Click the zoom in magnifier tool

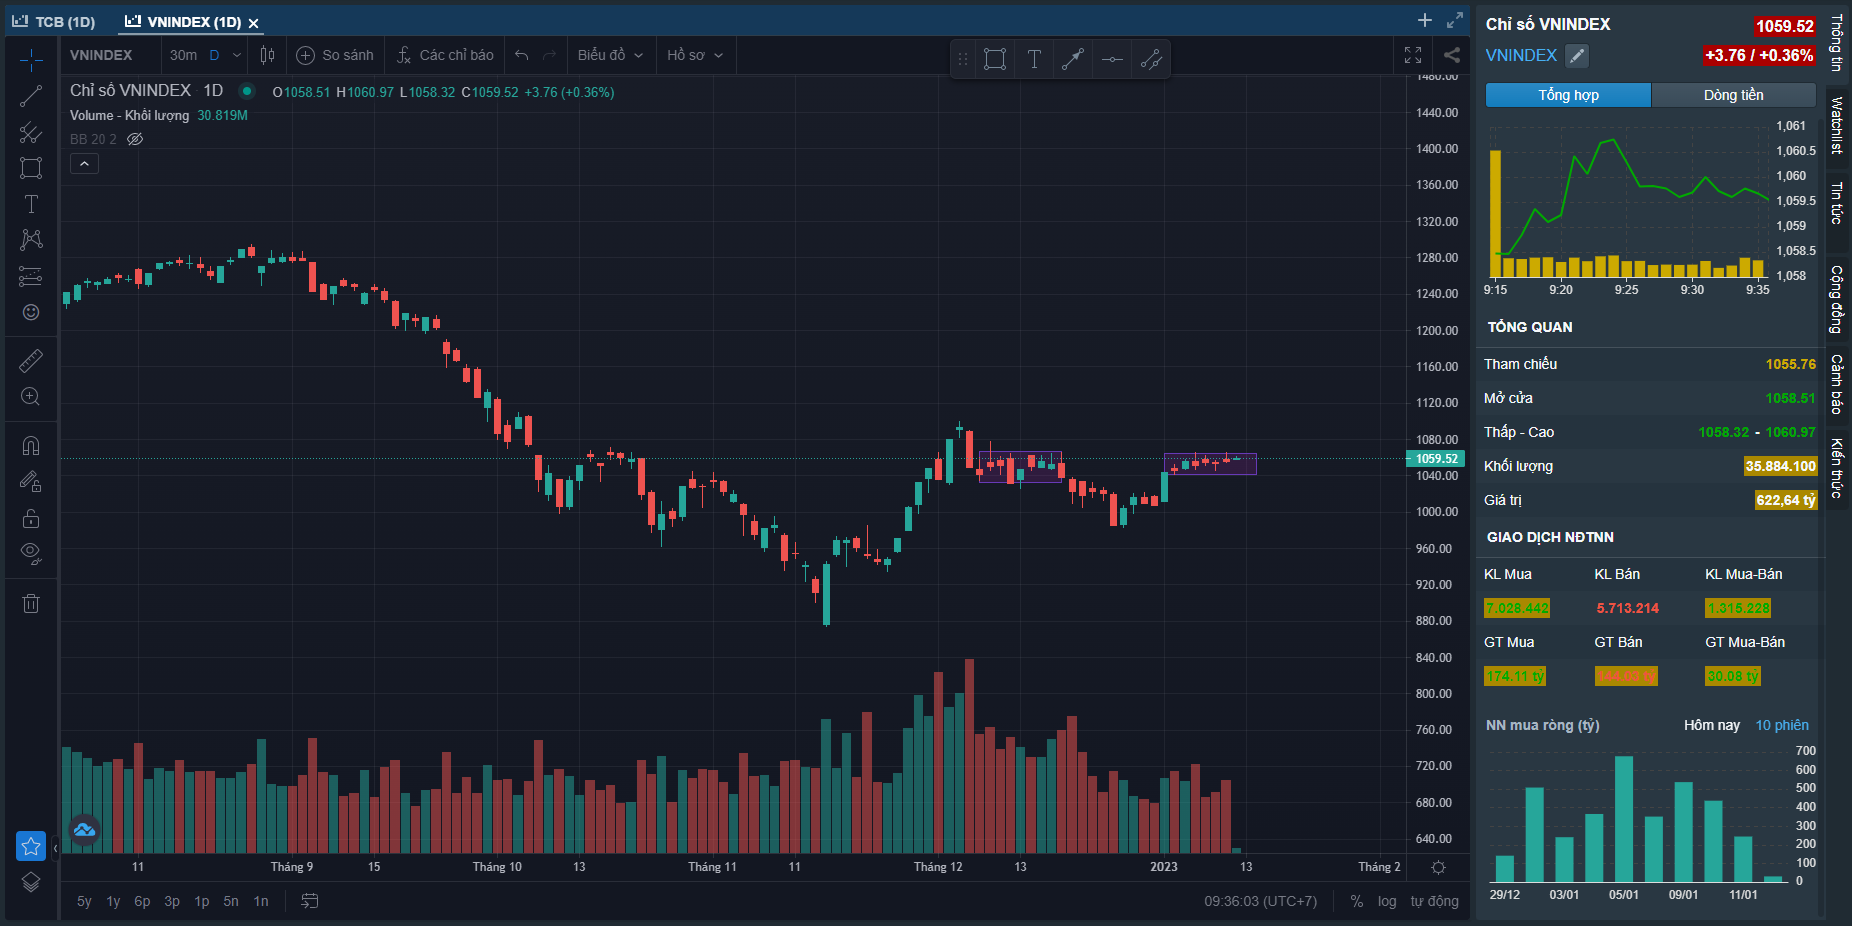31,397
